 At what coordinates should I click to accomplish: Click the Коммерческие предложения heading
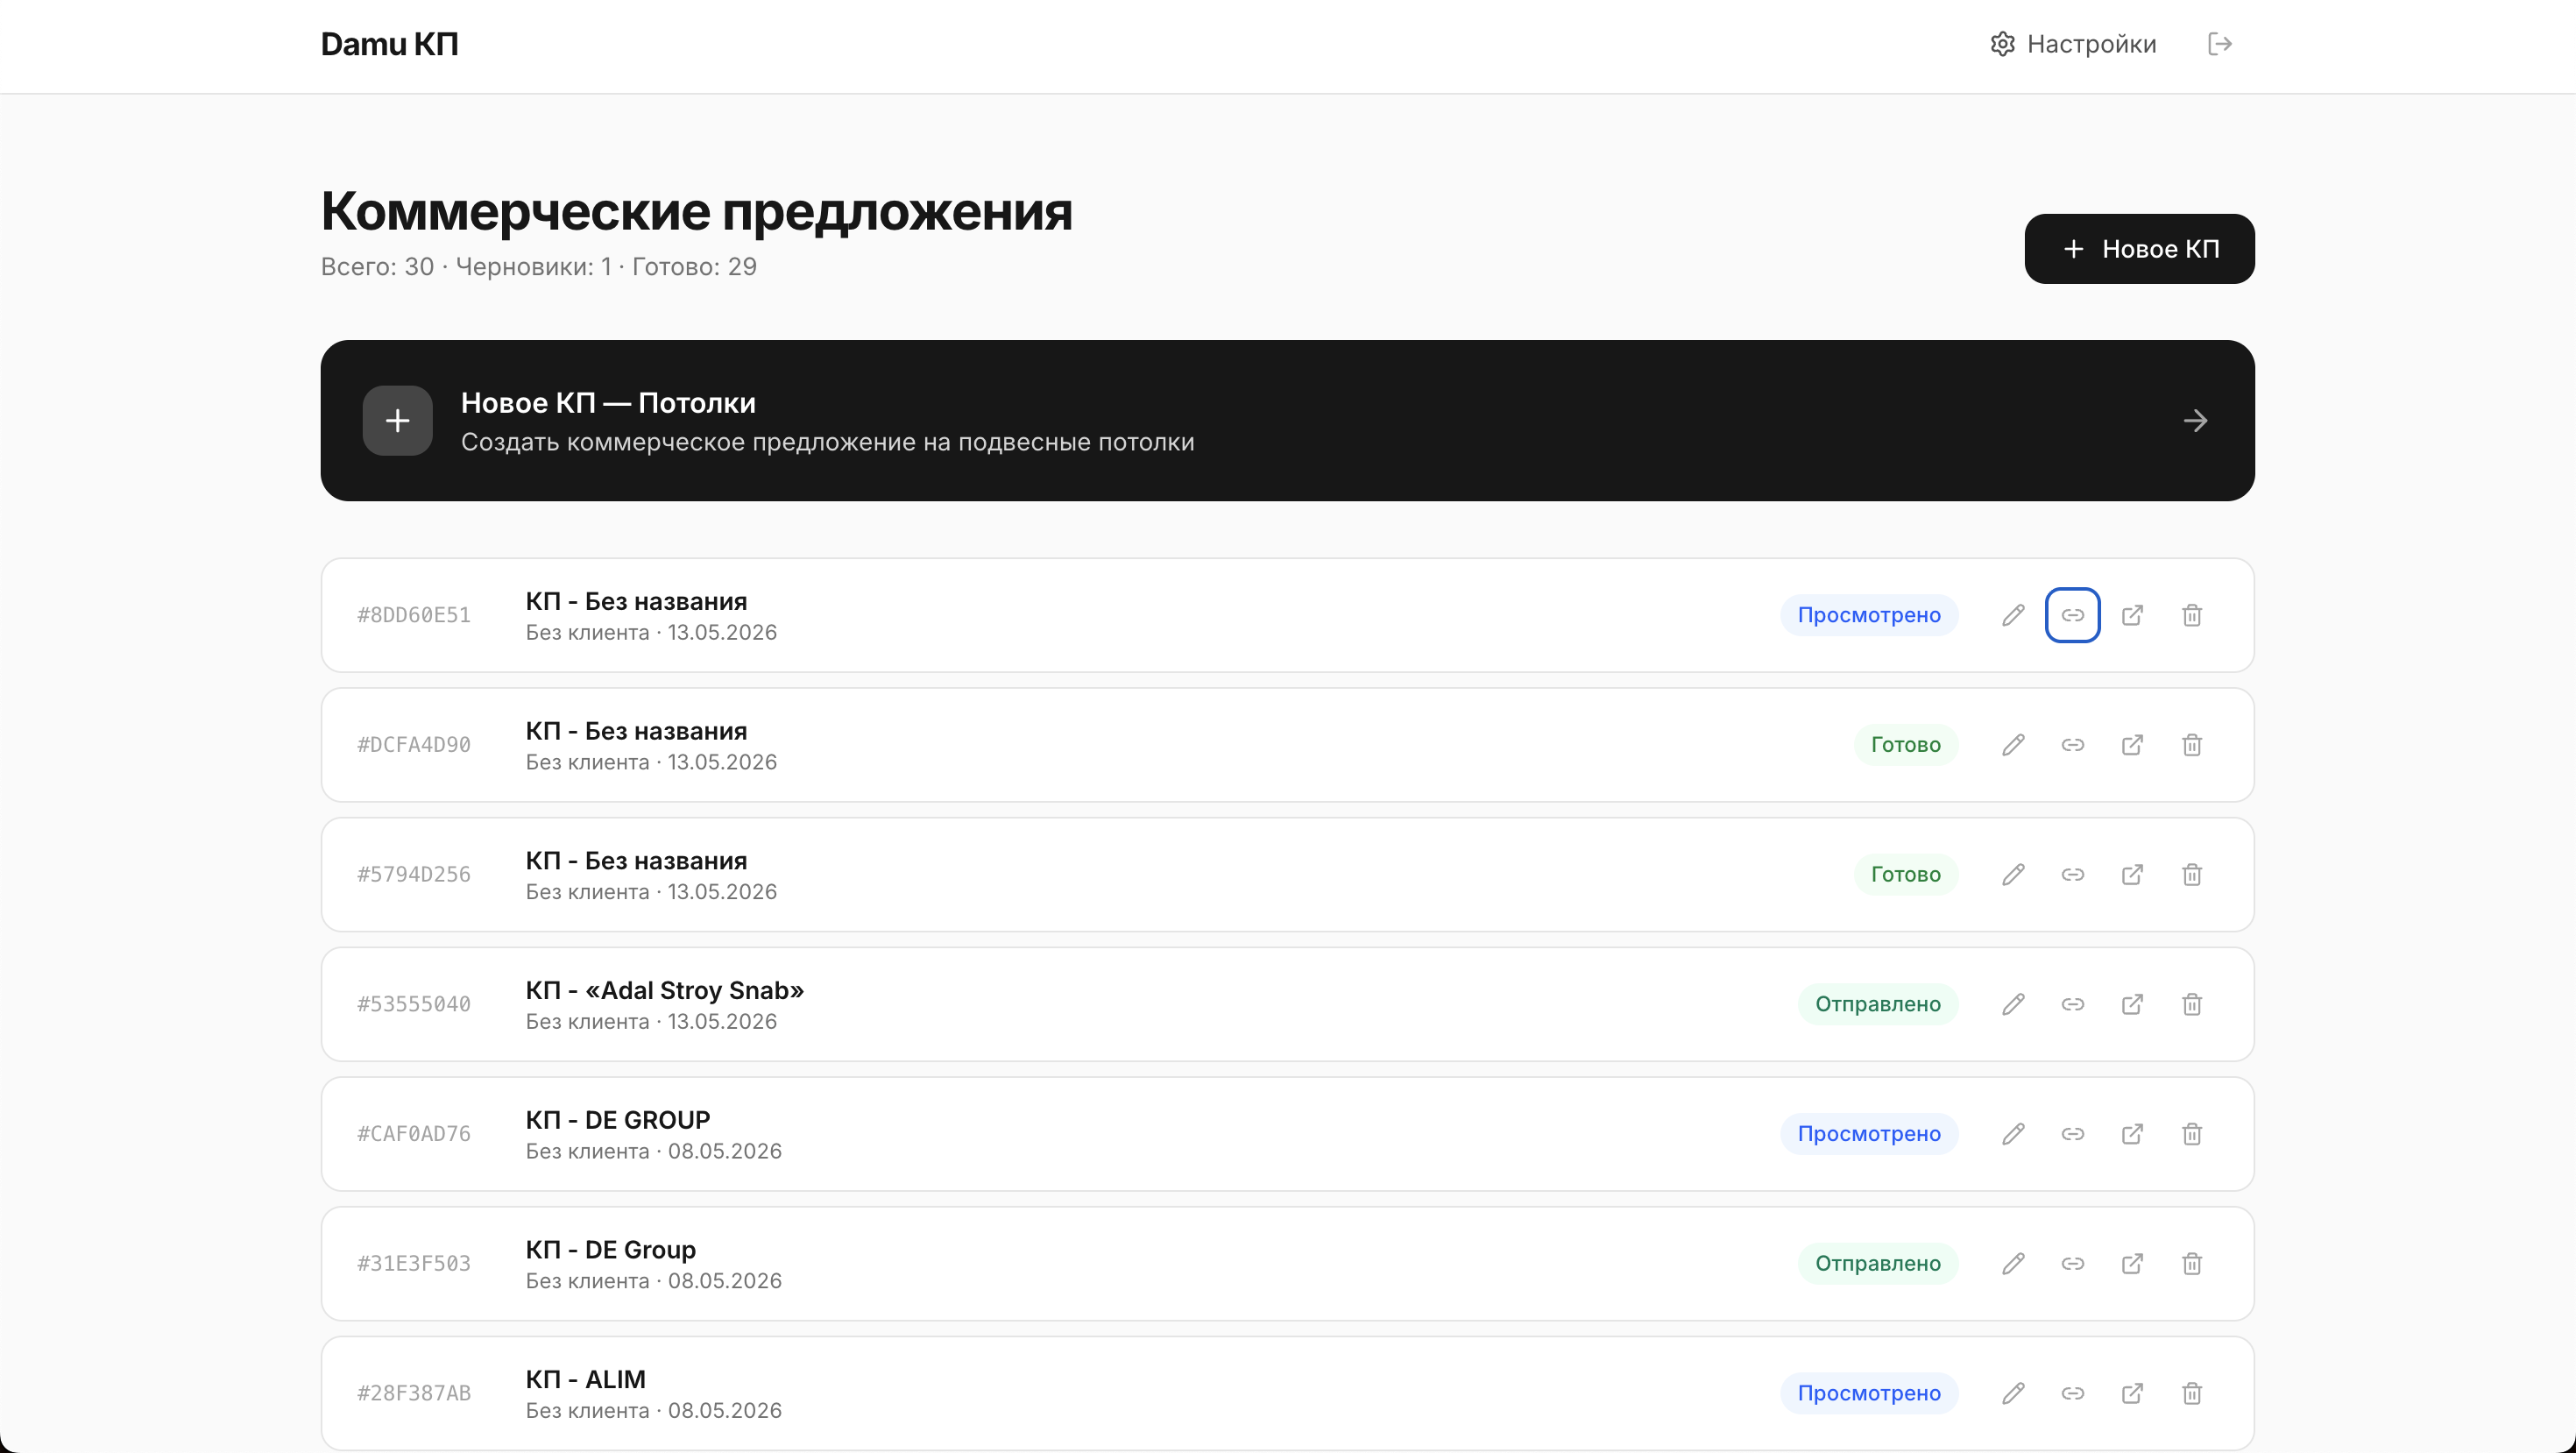pyautogui.click(x=696, y=213)
